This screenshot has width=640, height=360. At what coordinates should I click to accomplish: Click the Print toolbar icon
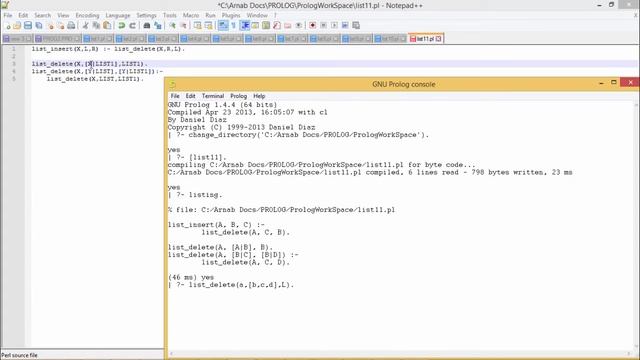click(x=71, y=25)
